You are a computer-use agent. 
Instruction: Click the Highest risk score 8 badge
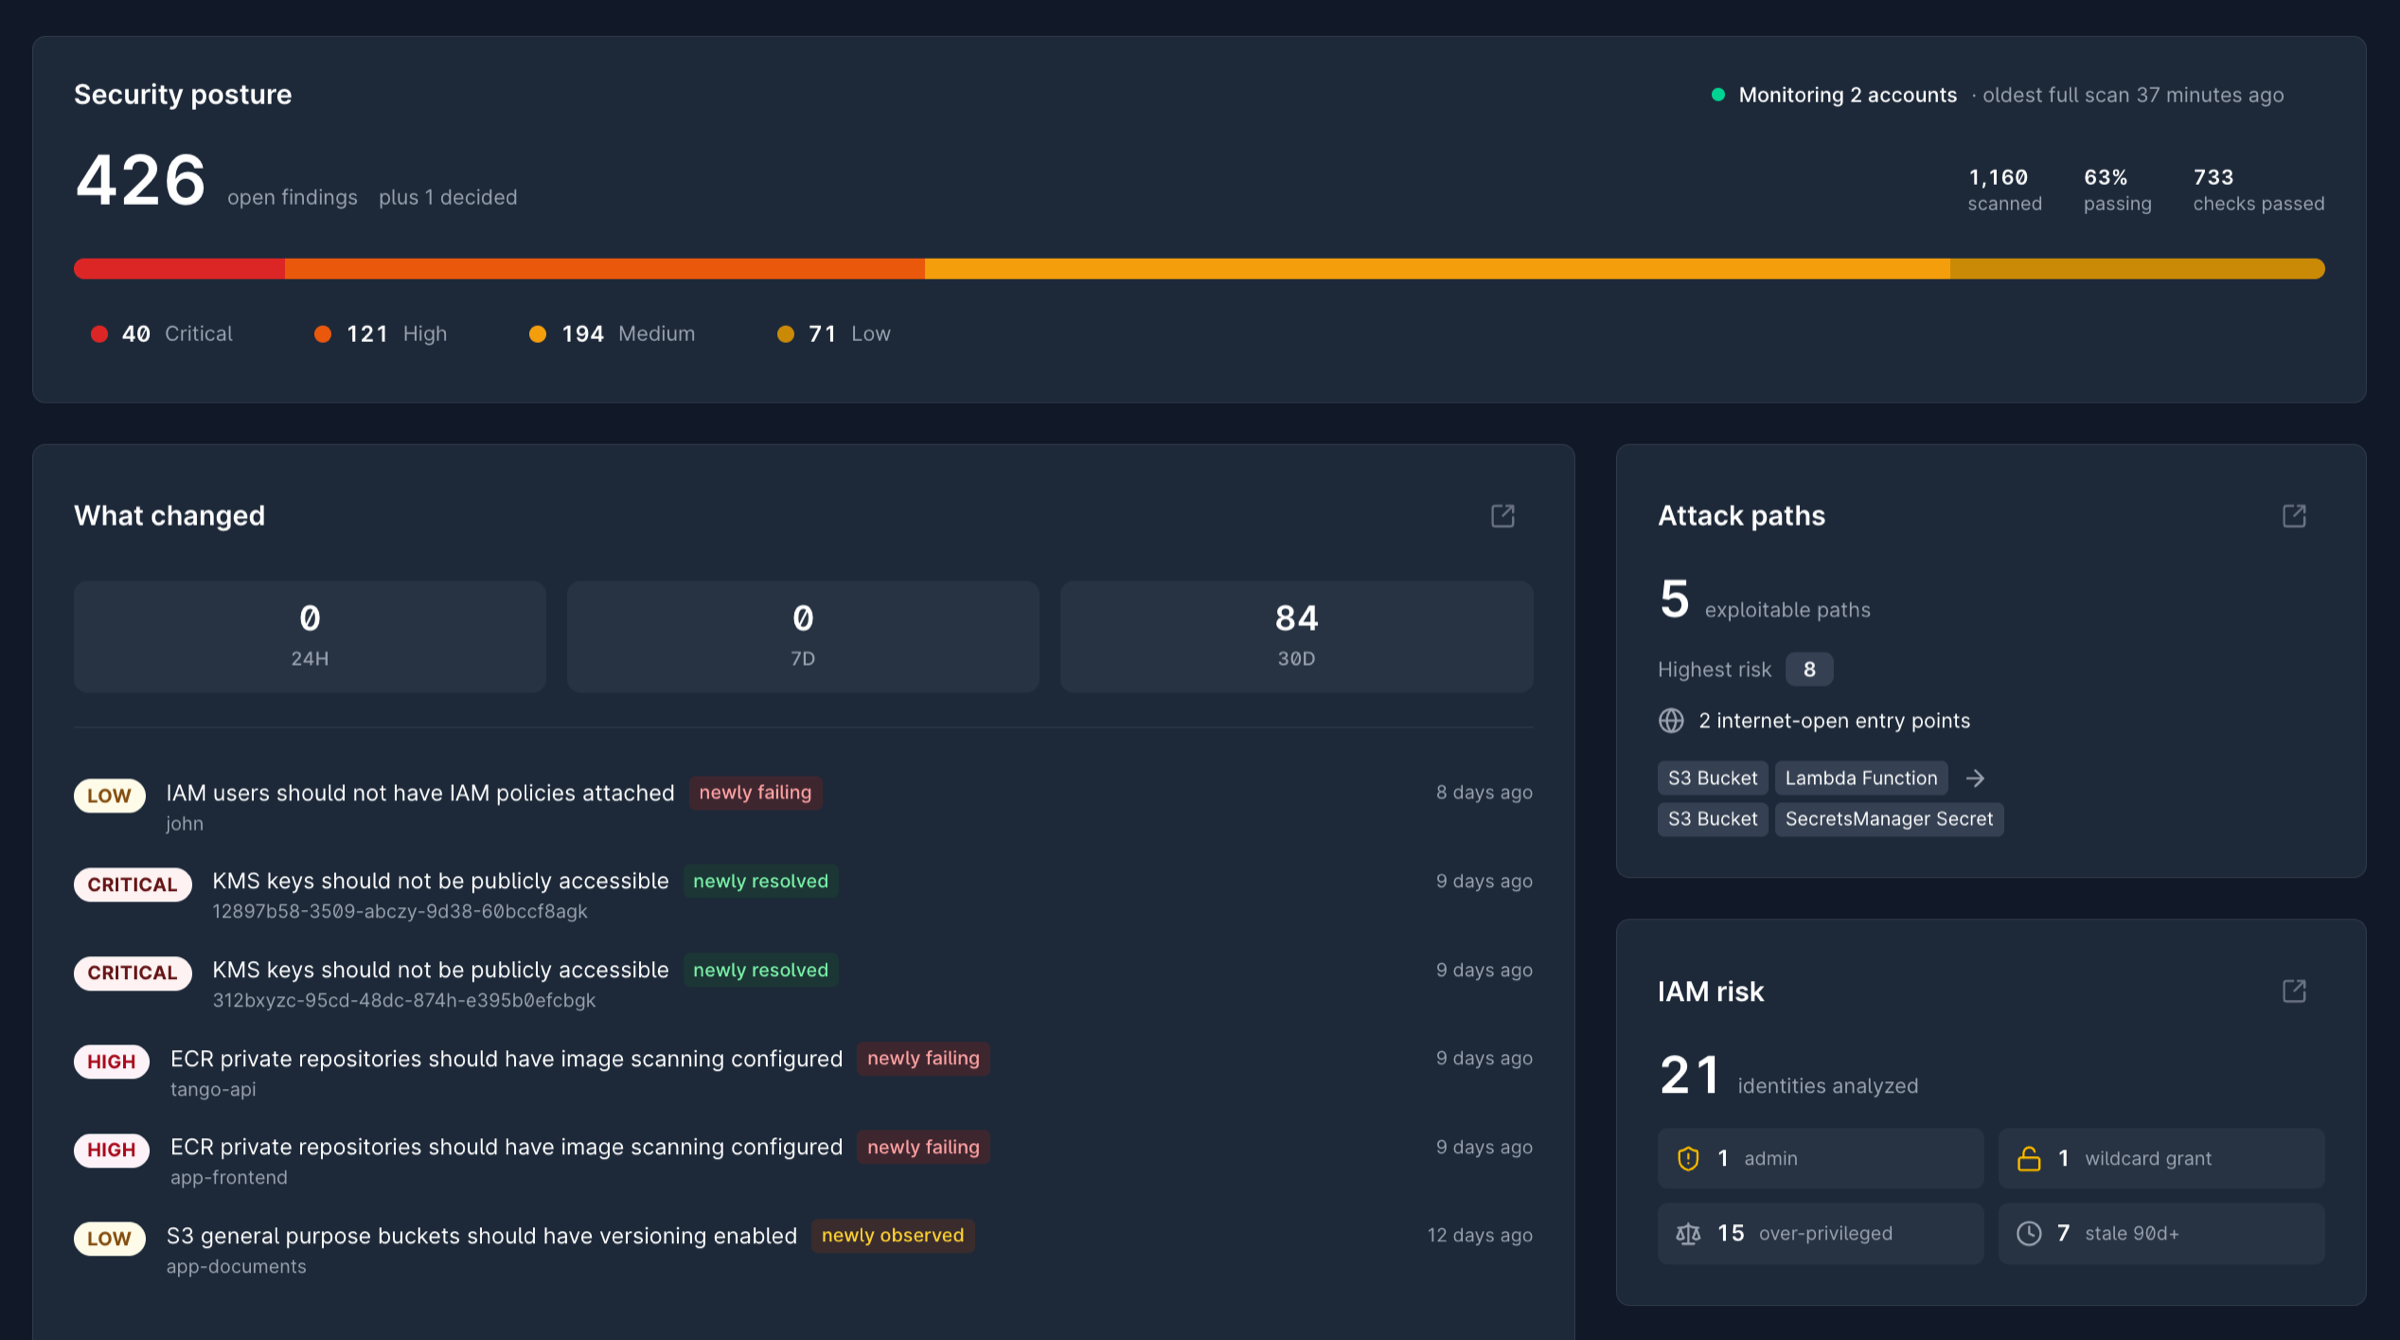point(1809,670)
